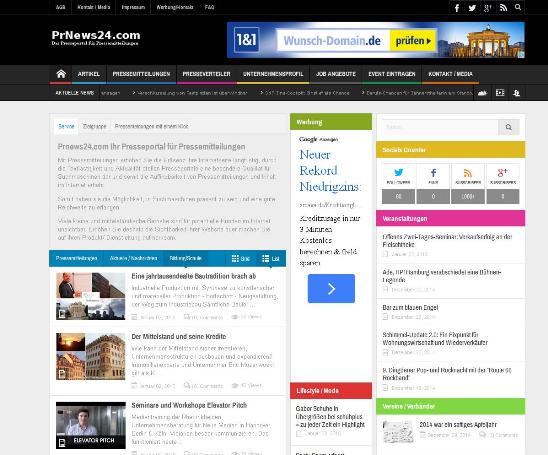Open PRESSEMITTEILUNGEN menu item

pos(141,74)
